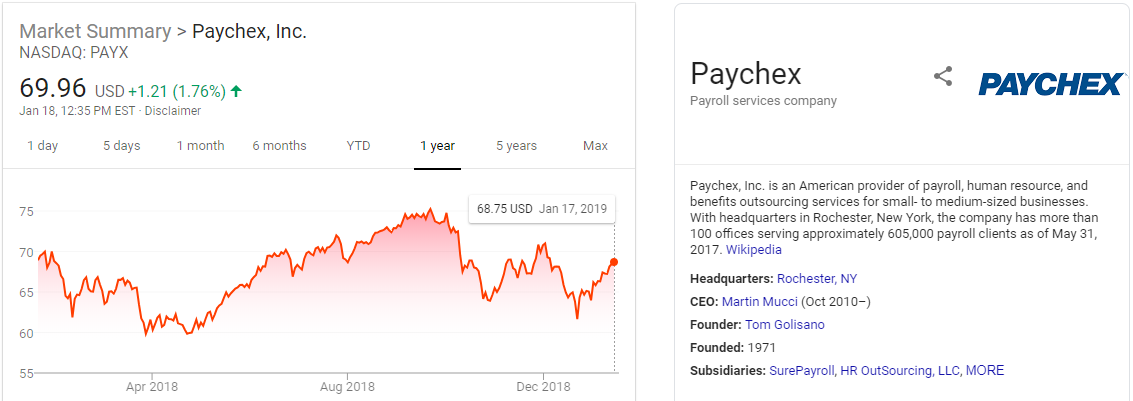Select the 1 day chart tab
This screenshot has width=1133, height=401.
pos(42,146)
